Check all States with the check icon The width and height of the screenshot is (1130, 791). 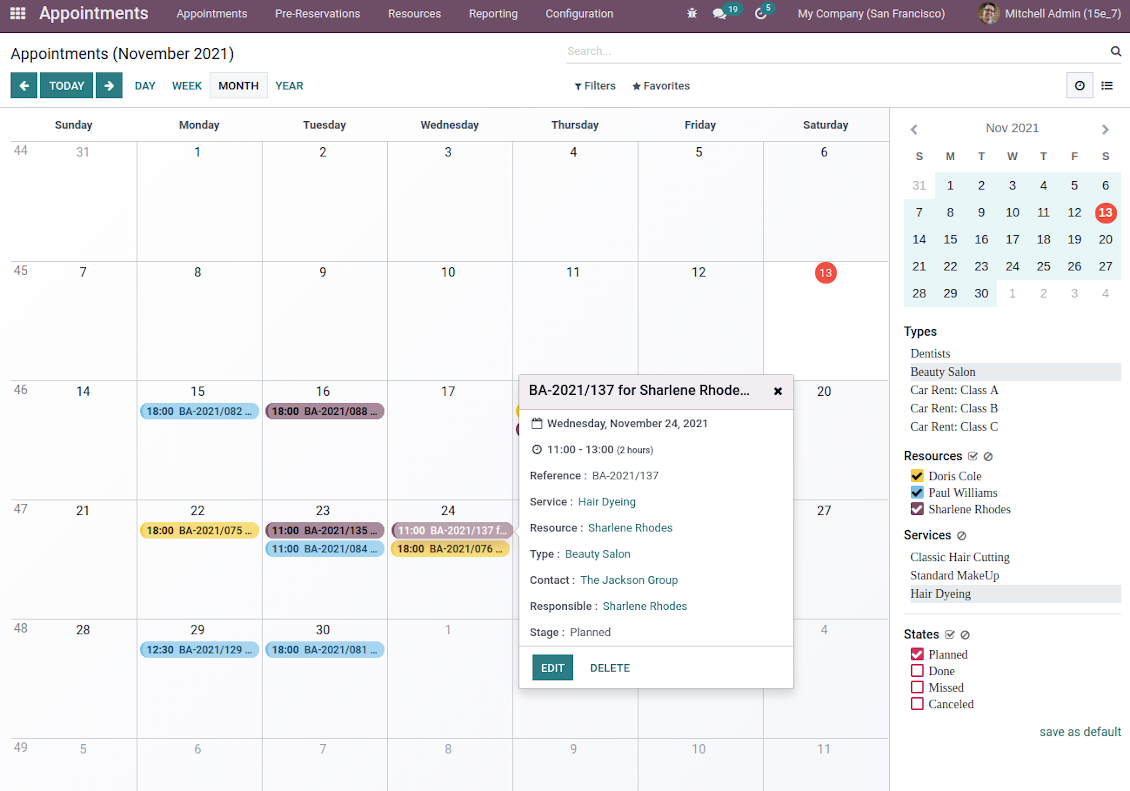949,635
